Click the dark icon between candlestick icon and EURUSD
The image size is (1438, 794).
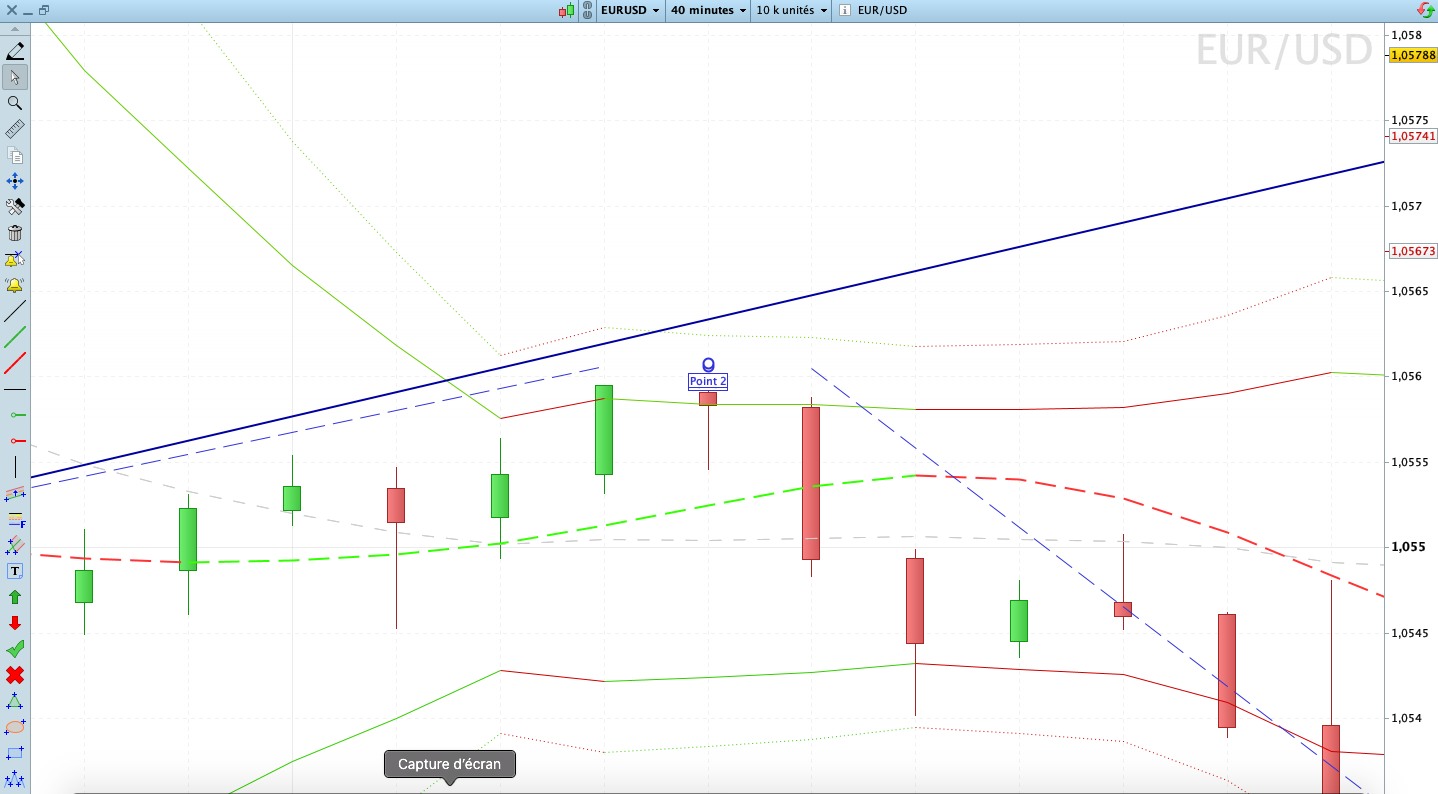(x=588, y=10)
